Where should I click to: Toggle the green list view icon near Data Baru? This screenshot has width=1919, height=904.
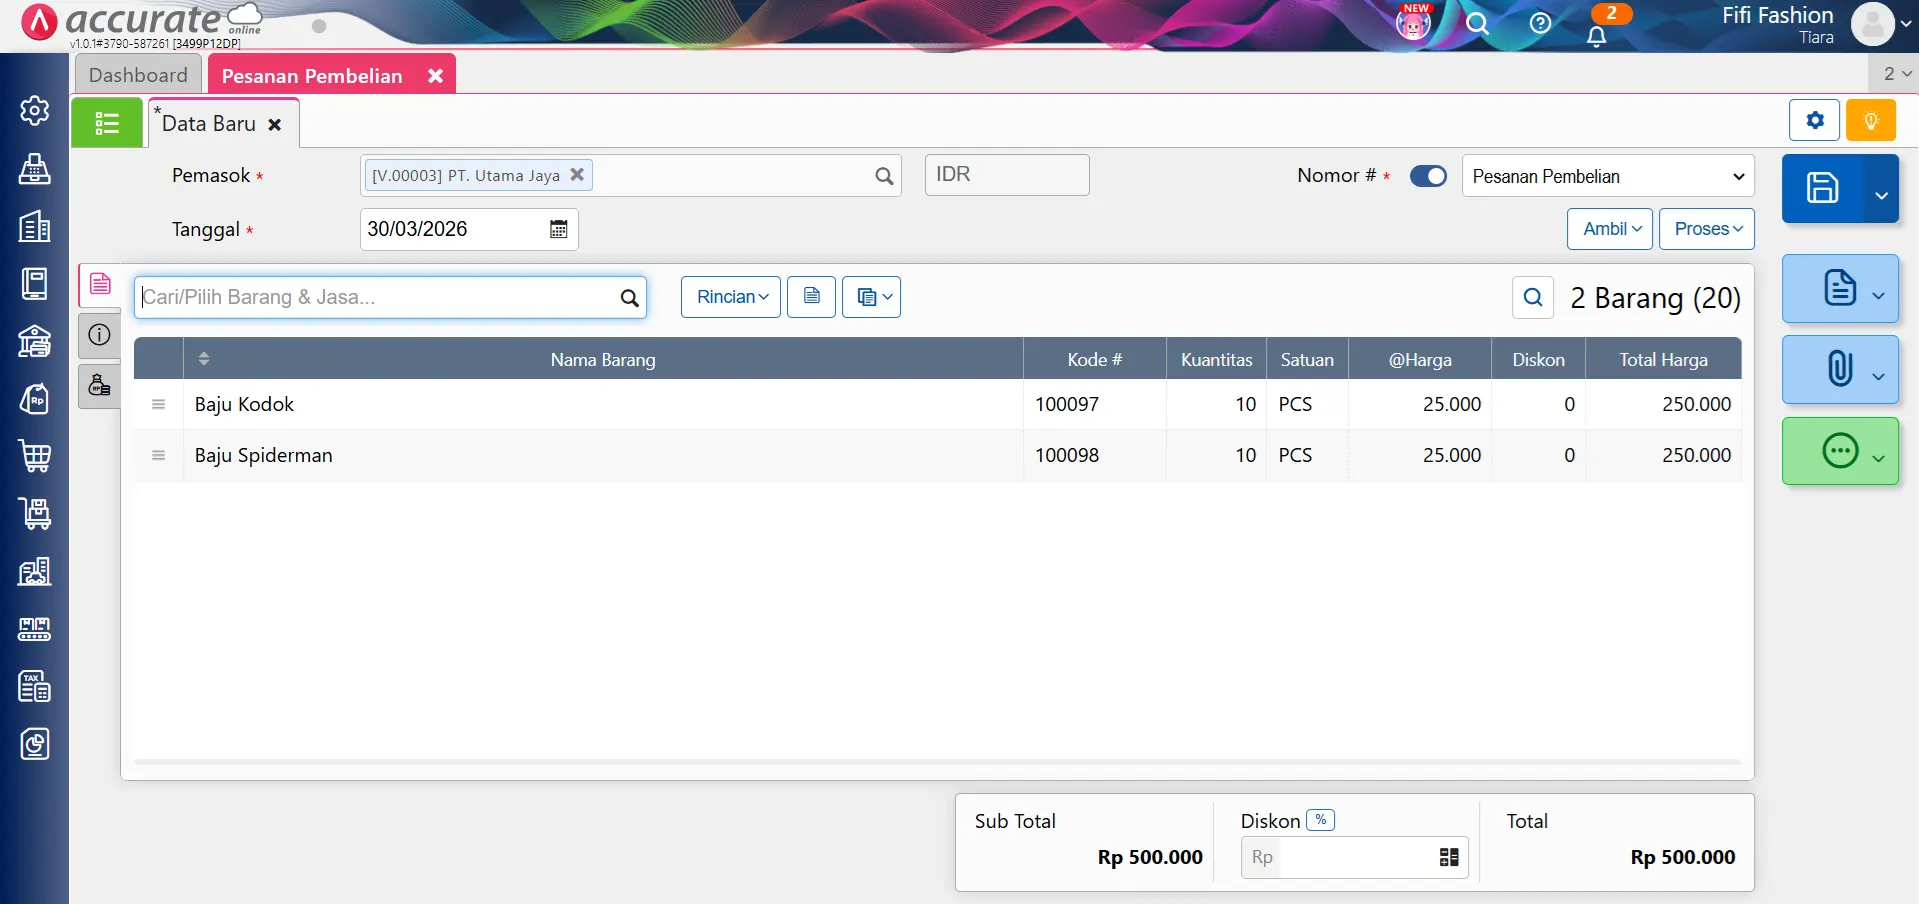[x=106, y=122]
